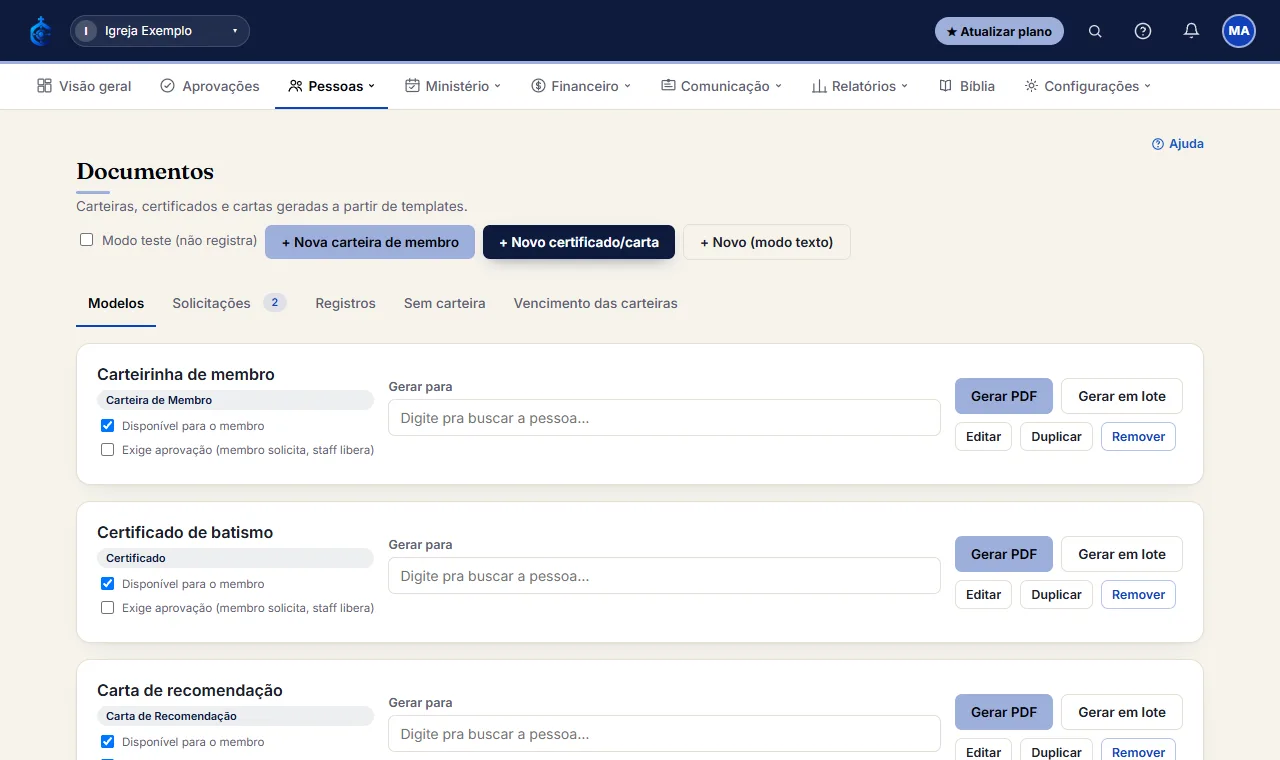Click Duplicar on Certificado de batismo
The width and height of the screenshot is (1280, 760).
pos(1056,595)
